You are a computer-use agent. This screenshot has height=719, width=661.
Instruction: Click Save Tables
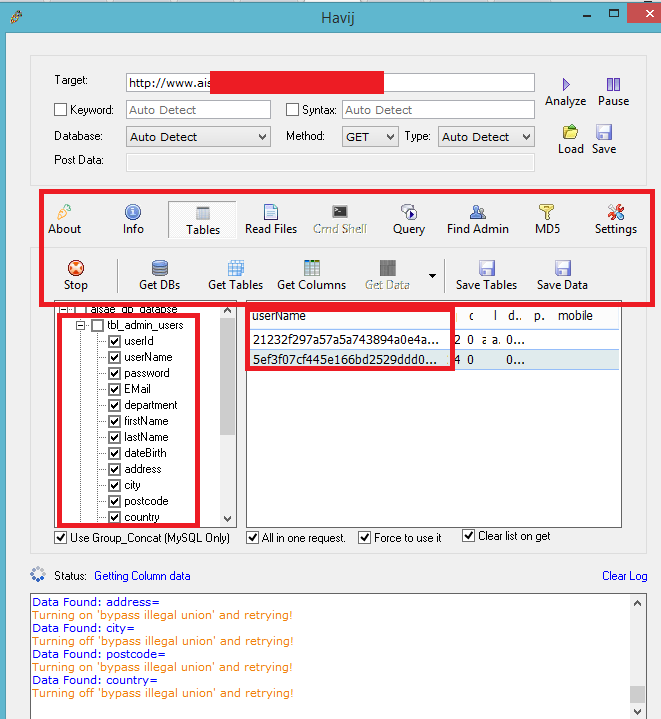pos(486,276)
